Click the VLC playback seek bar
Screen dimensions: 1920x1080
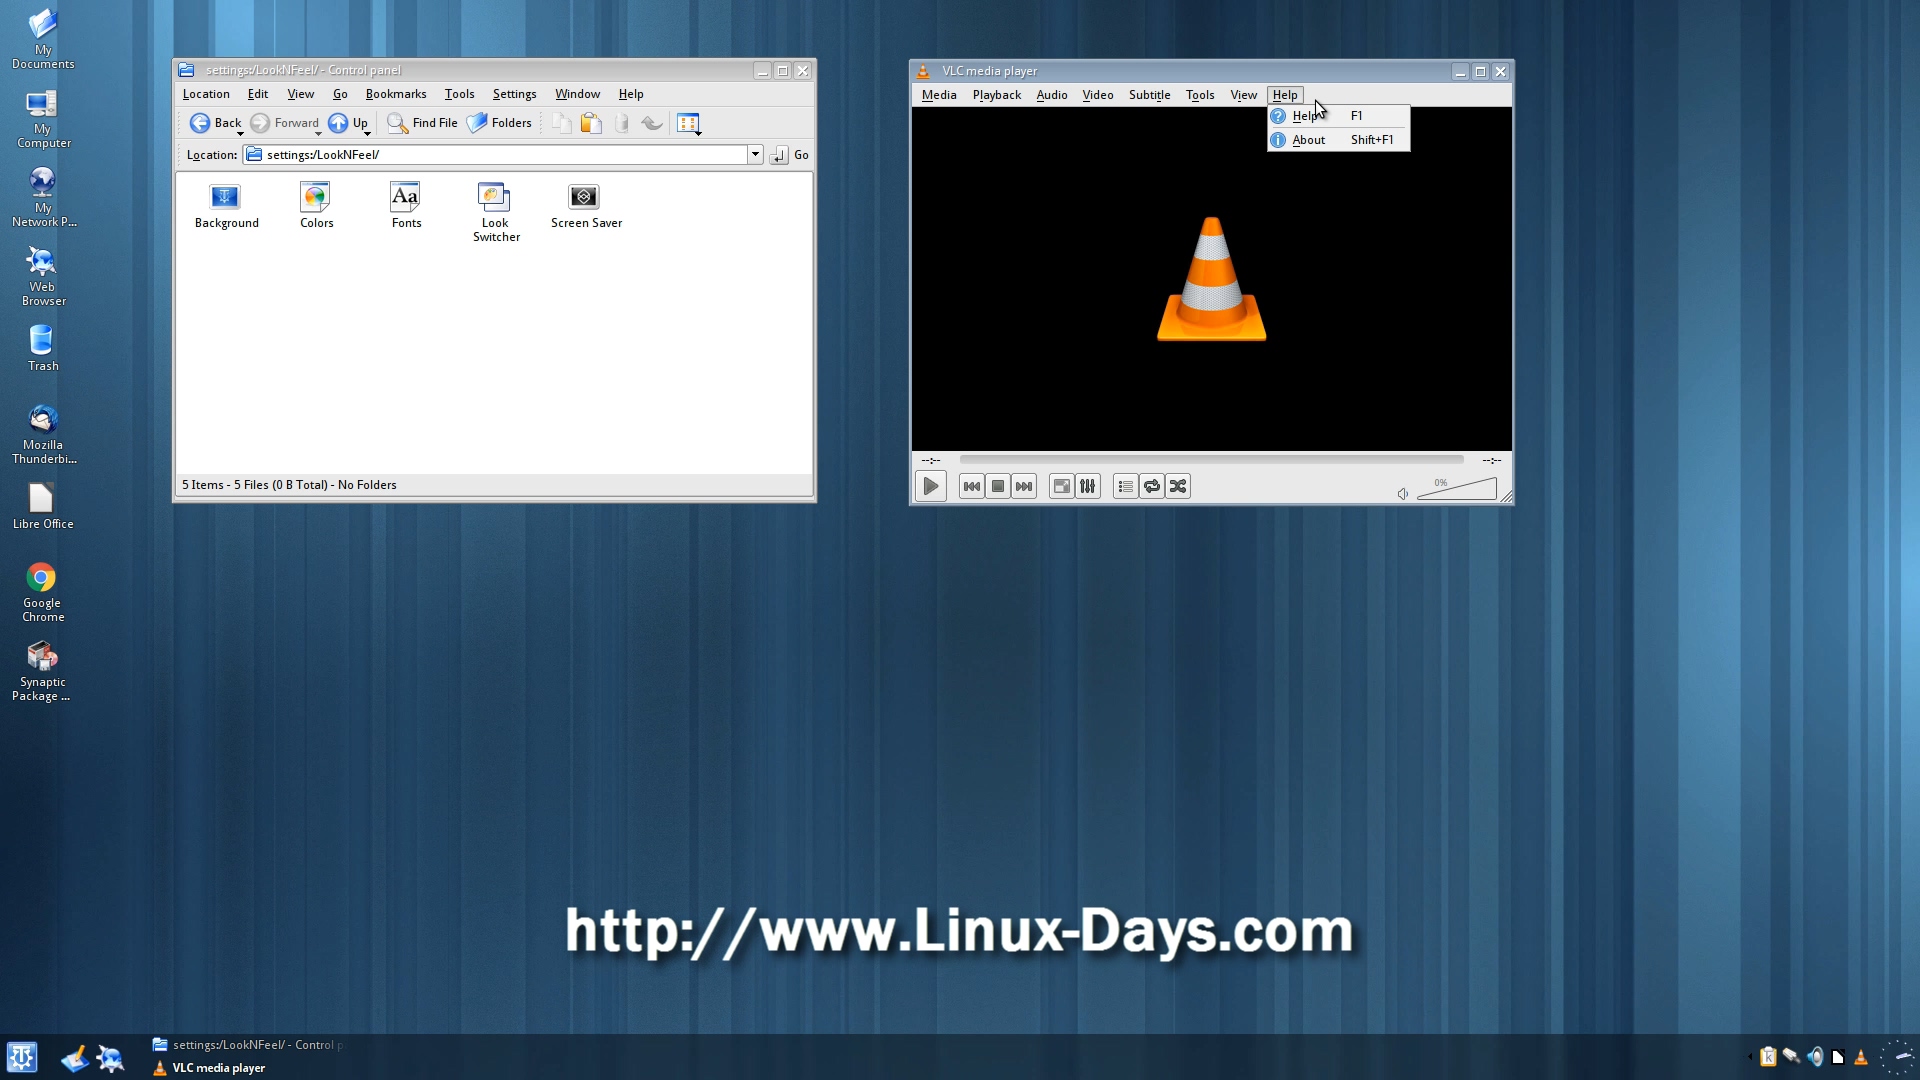tap(1211, 460)
